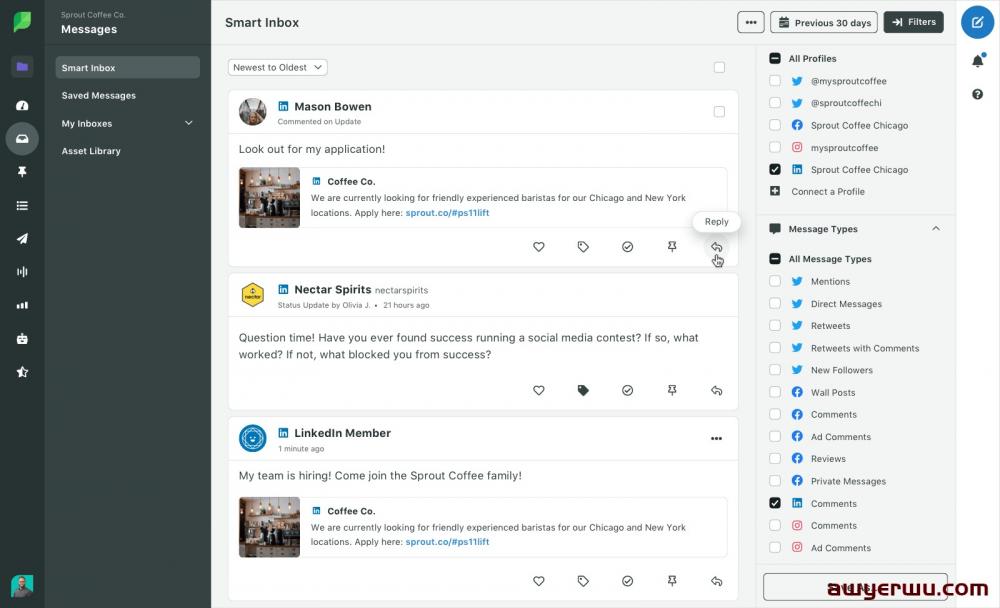The image size is (1000, 608).
Task: Open Mason Bowen's profile photo
Action: click(253, 112)
